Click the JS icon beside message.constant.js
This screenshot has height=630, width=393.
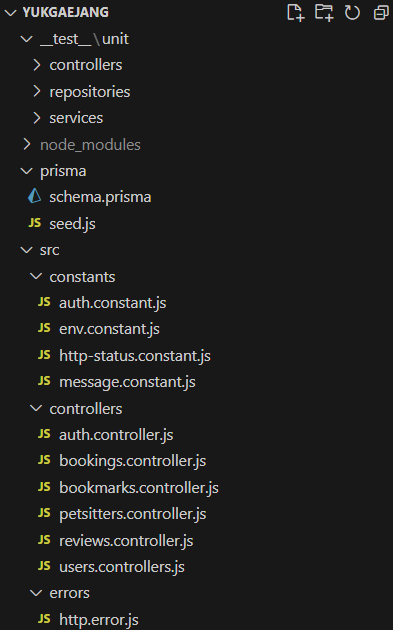click(44, 381)
